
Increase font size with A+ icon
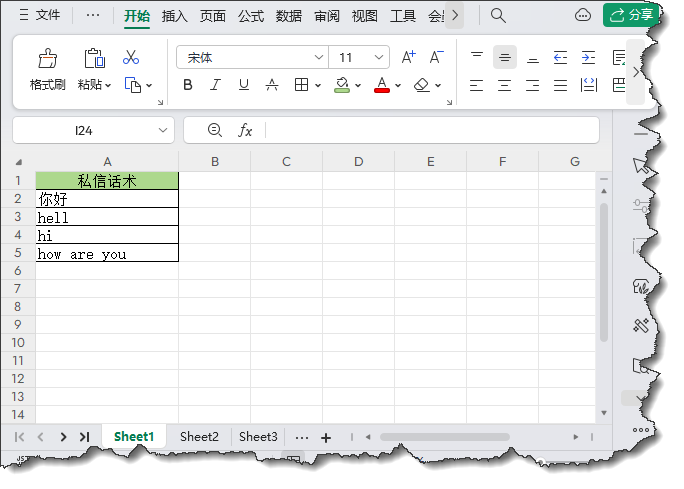point(408,57)
